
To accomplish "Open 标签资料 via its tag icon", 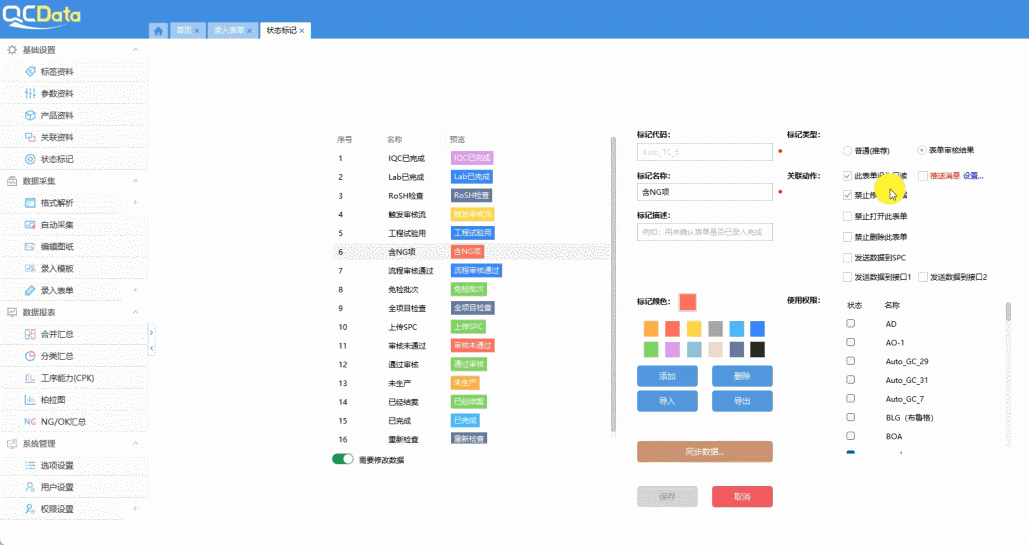I will pyautogui.click(x=31, y=72).
